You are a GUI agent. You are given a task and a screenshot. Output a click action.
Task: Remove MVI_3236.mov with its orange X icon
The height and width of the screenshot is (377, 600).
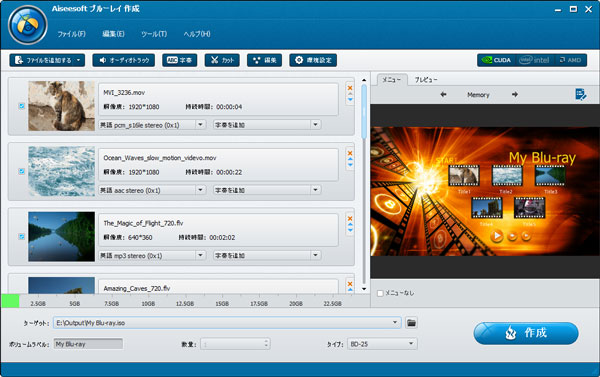coord(350,88)
